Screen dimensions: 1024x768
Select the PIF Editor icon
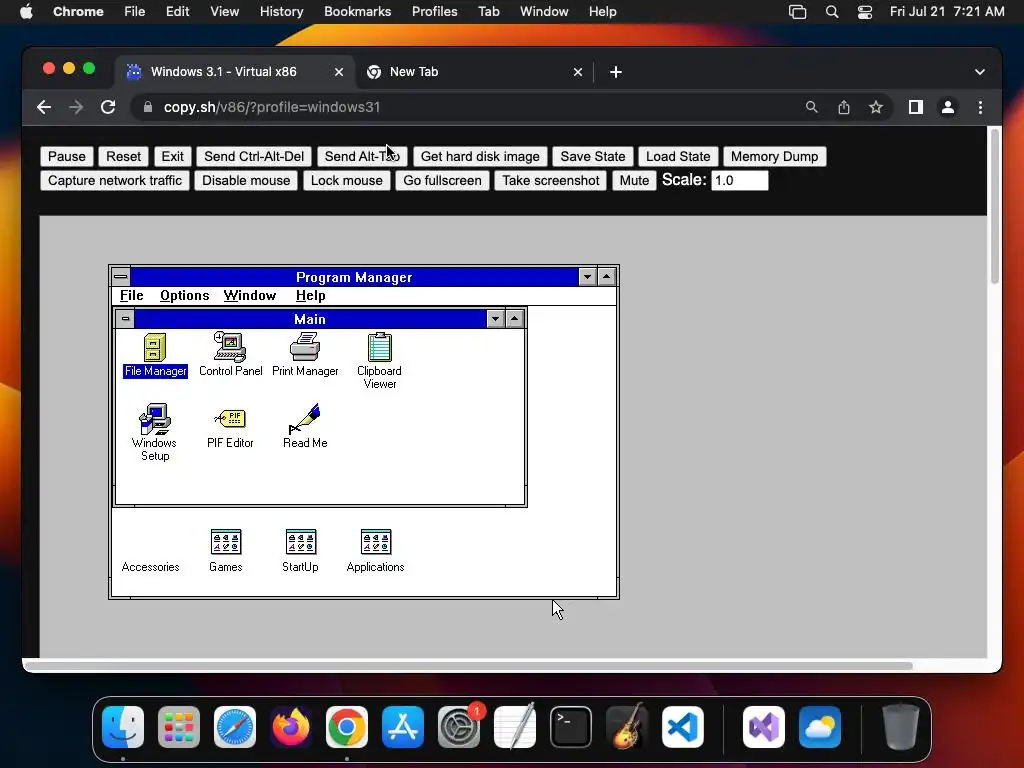(230, 427)
